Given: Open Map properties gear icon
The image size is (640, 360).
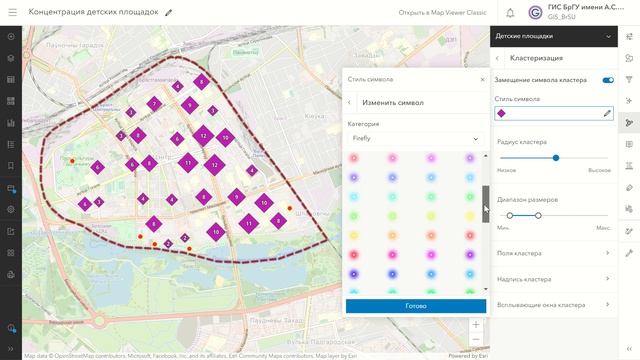Looking at the screenshot, I should (11, 209).
